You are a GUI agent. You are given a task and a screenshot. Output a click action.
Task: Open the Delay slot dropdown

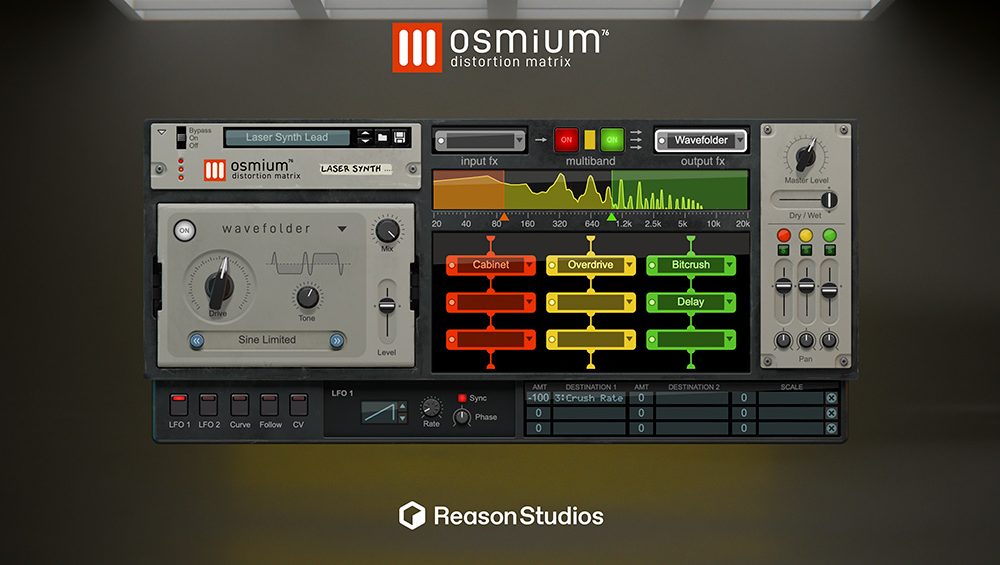(x=729, y=302)
